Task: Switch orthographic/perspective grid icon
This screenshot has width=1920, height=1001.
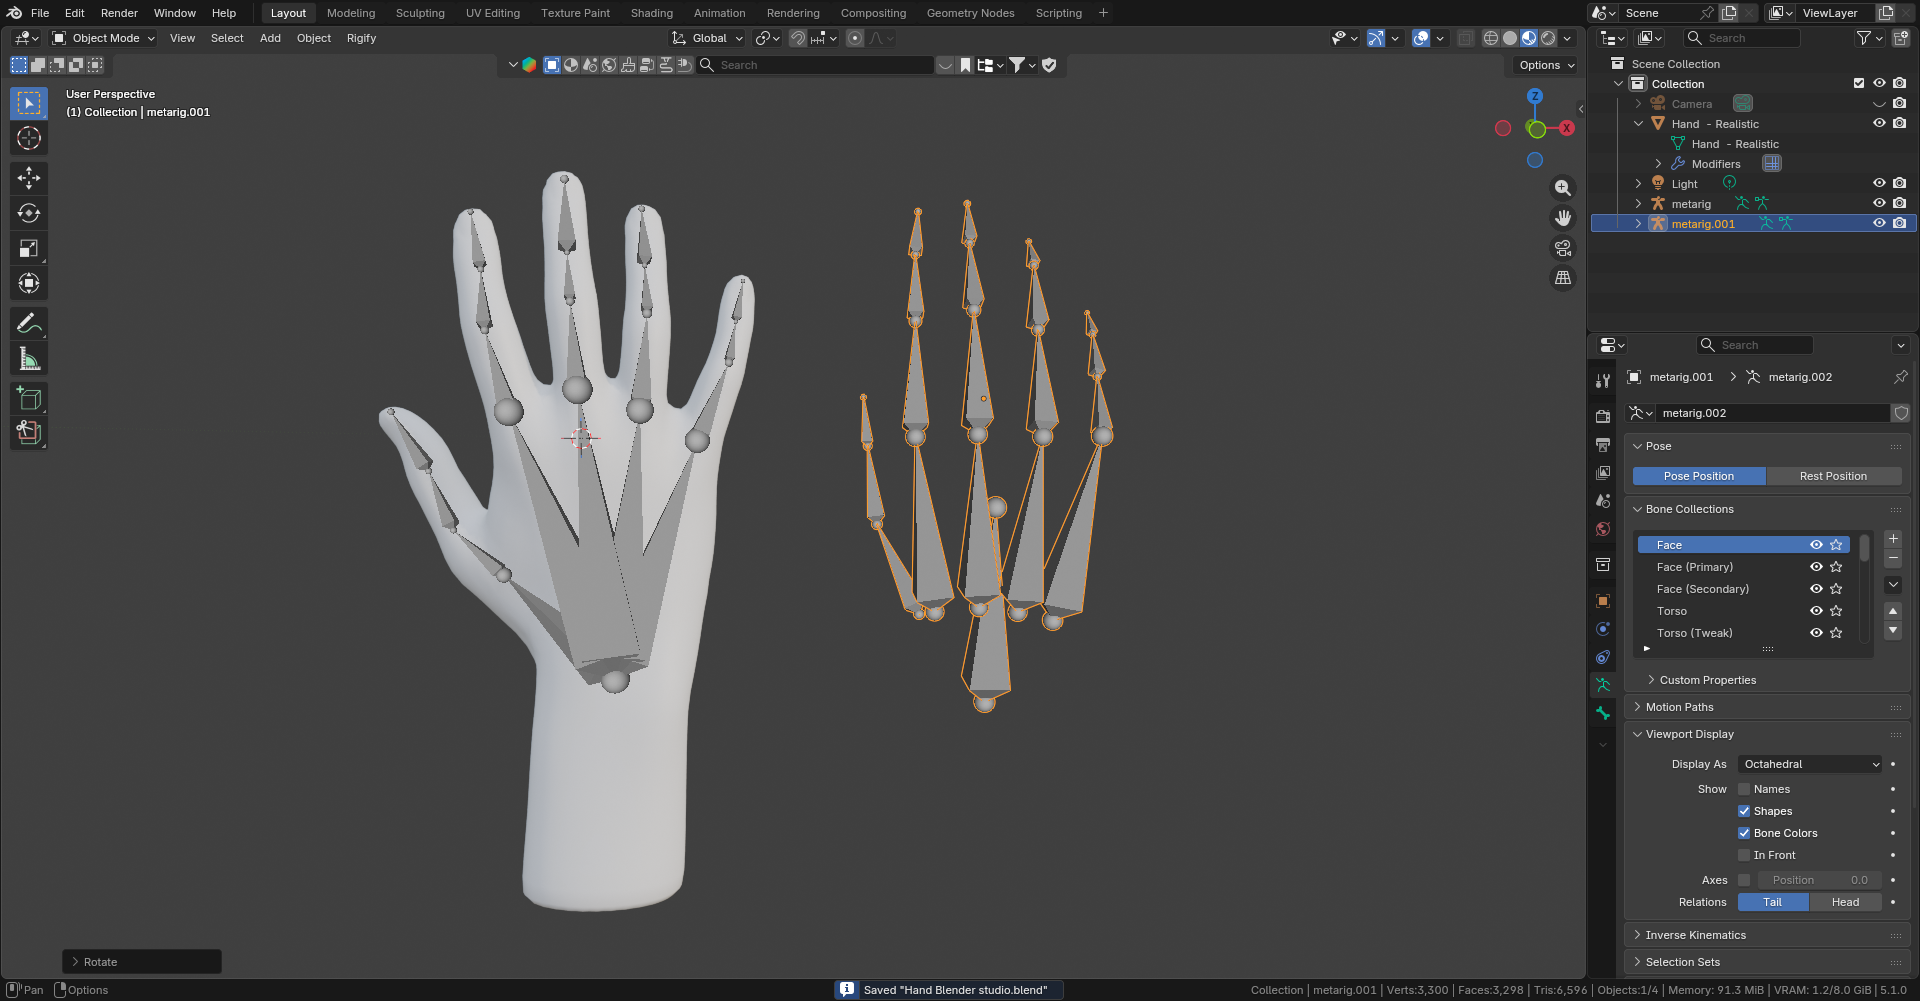Action: click(1563, 278)
